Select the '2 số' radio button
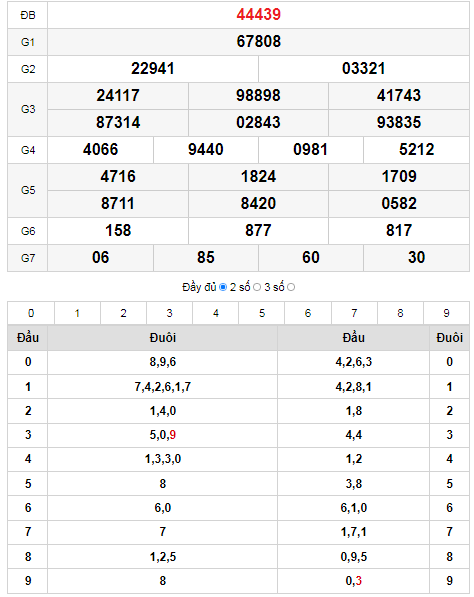This screenshot has height=597, width=474. pos(257,287)
